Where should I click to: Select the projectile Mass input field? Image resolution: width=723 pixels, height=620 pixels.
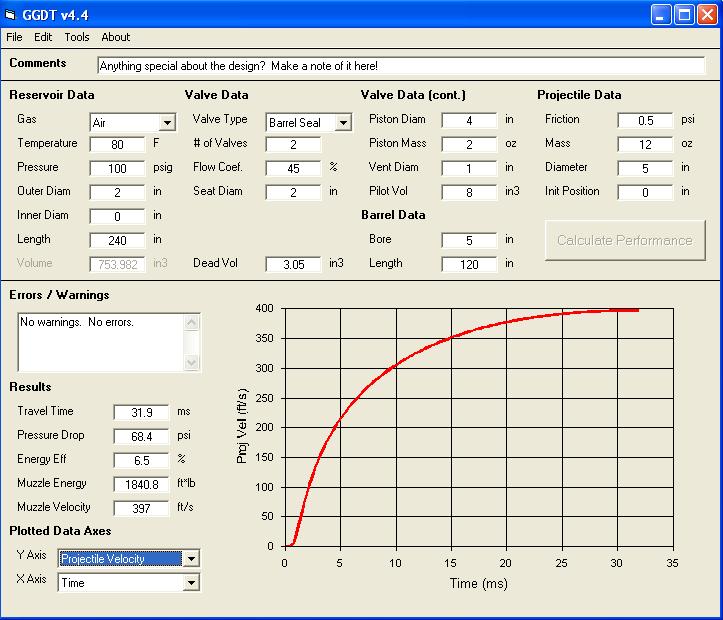pyautogui.click(x=645, y=144)
